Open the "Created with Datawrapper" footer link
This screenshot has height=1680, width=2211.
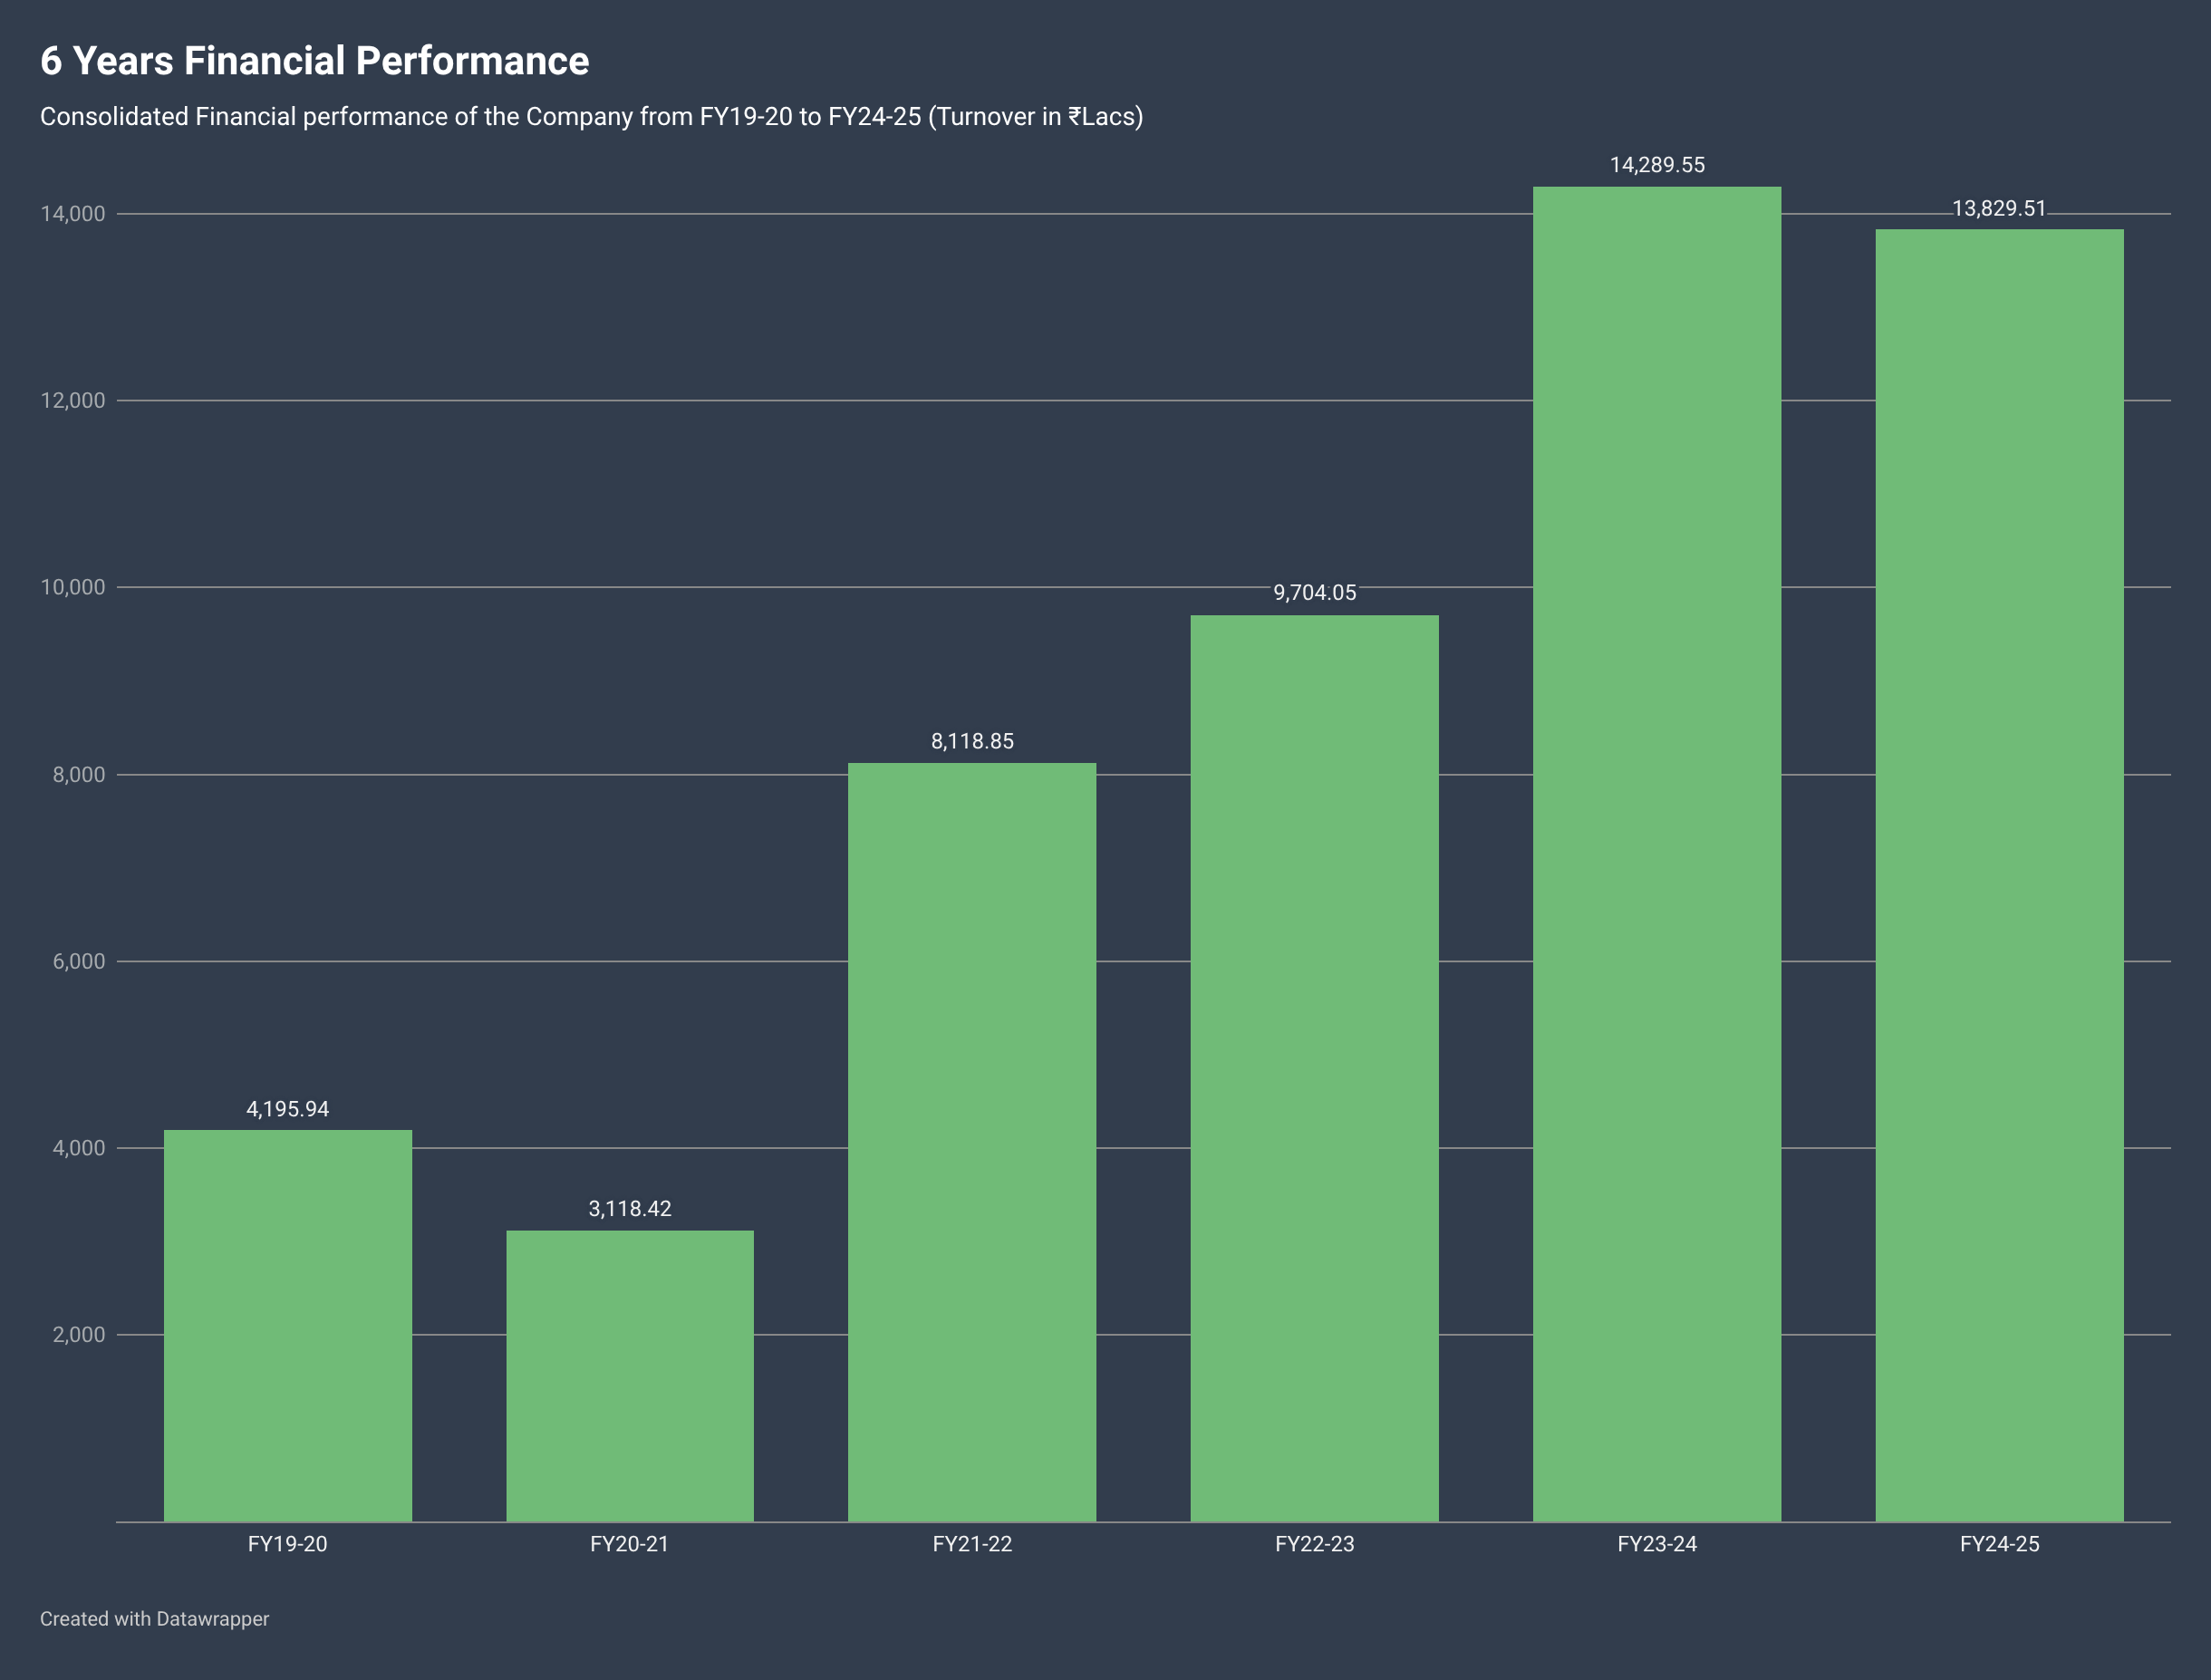(x=154, y=1619)
